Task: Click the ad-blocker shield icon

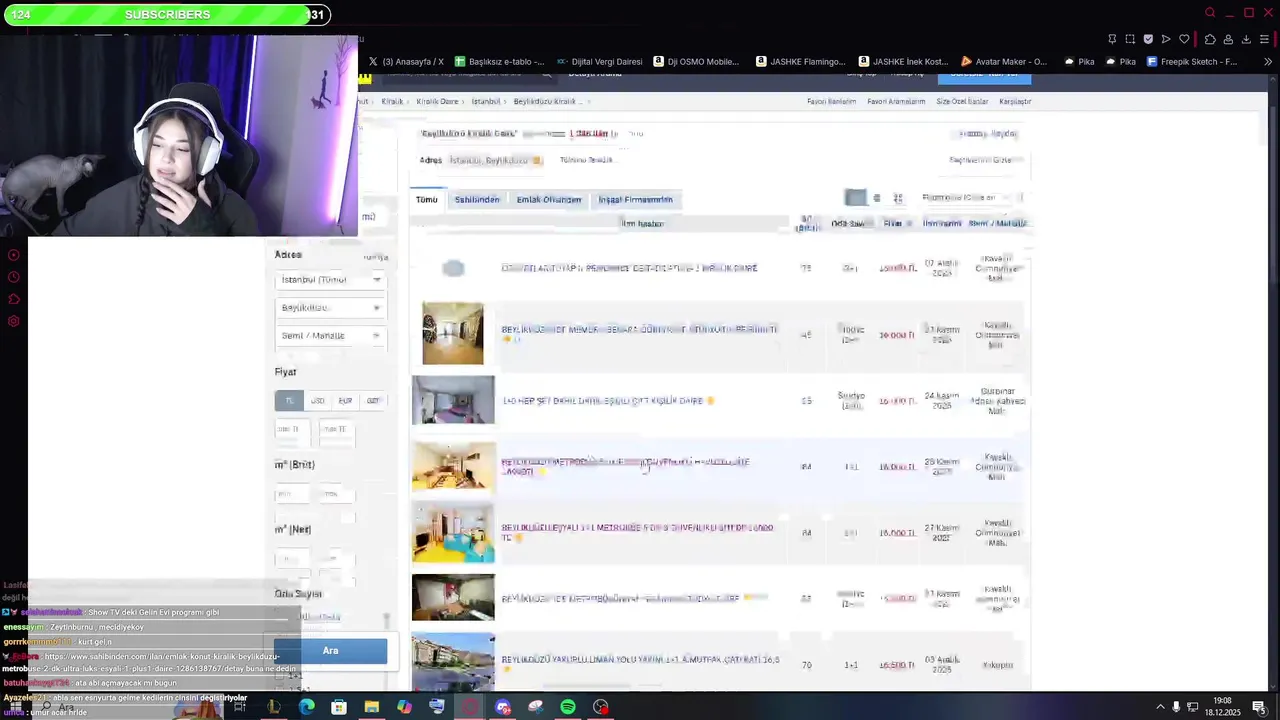Action: point(1148,39)
